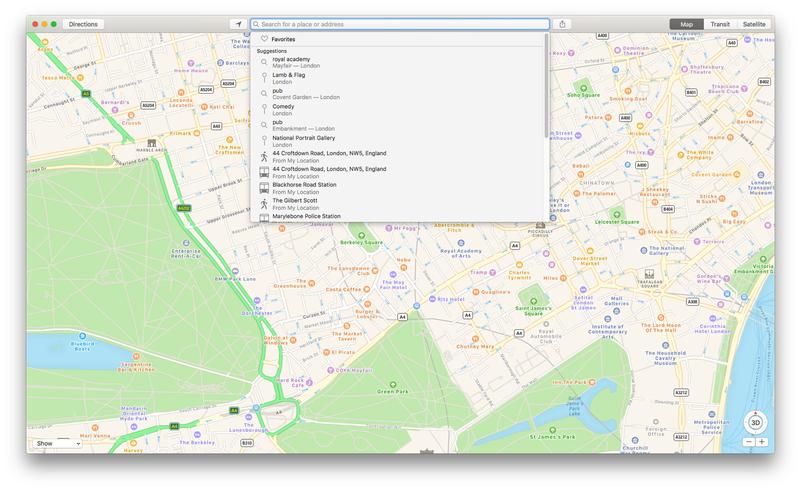Click the Directions button
Image resolution: width=800 pixels, height=490 pixels.
point(82,24)
